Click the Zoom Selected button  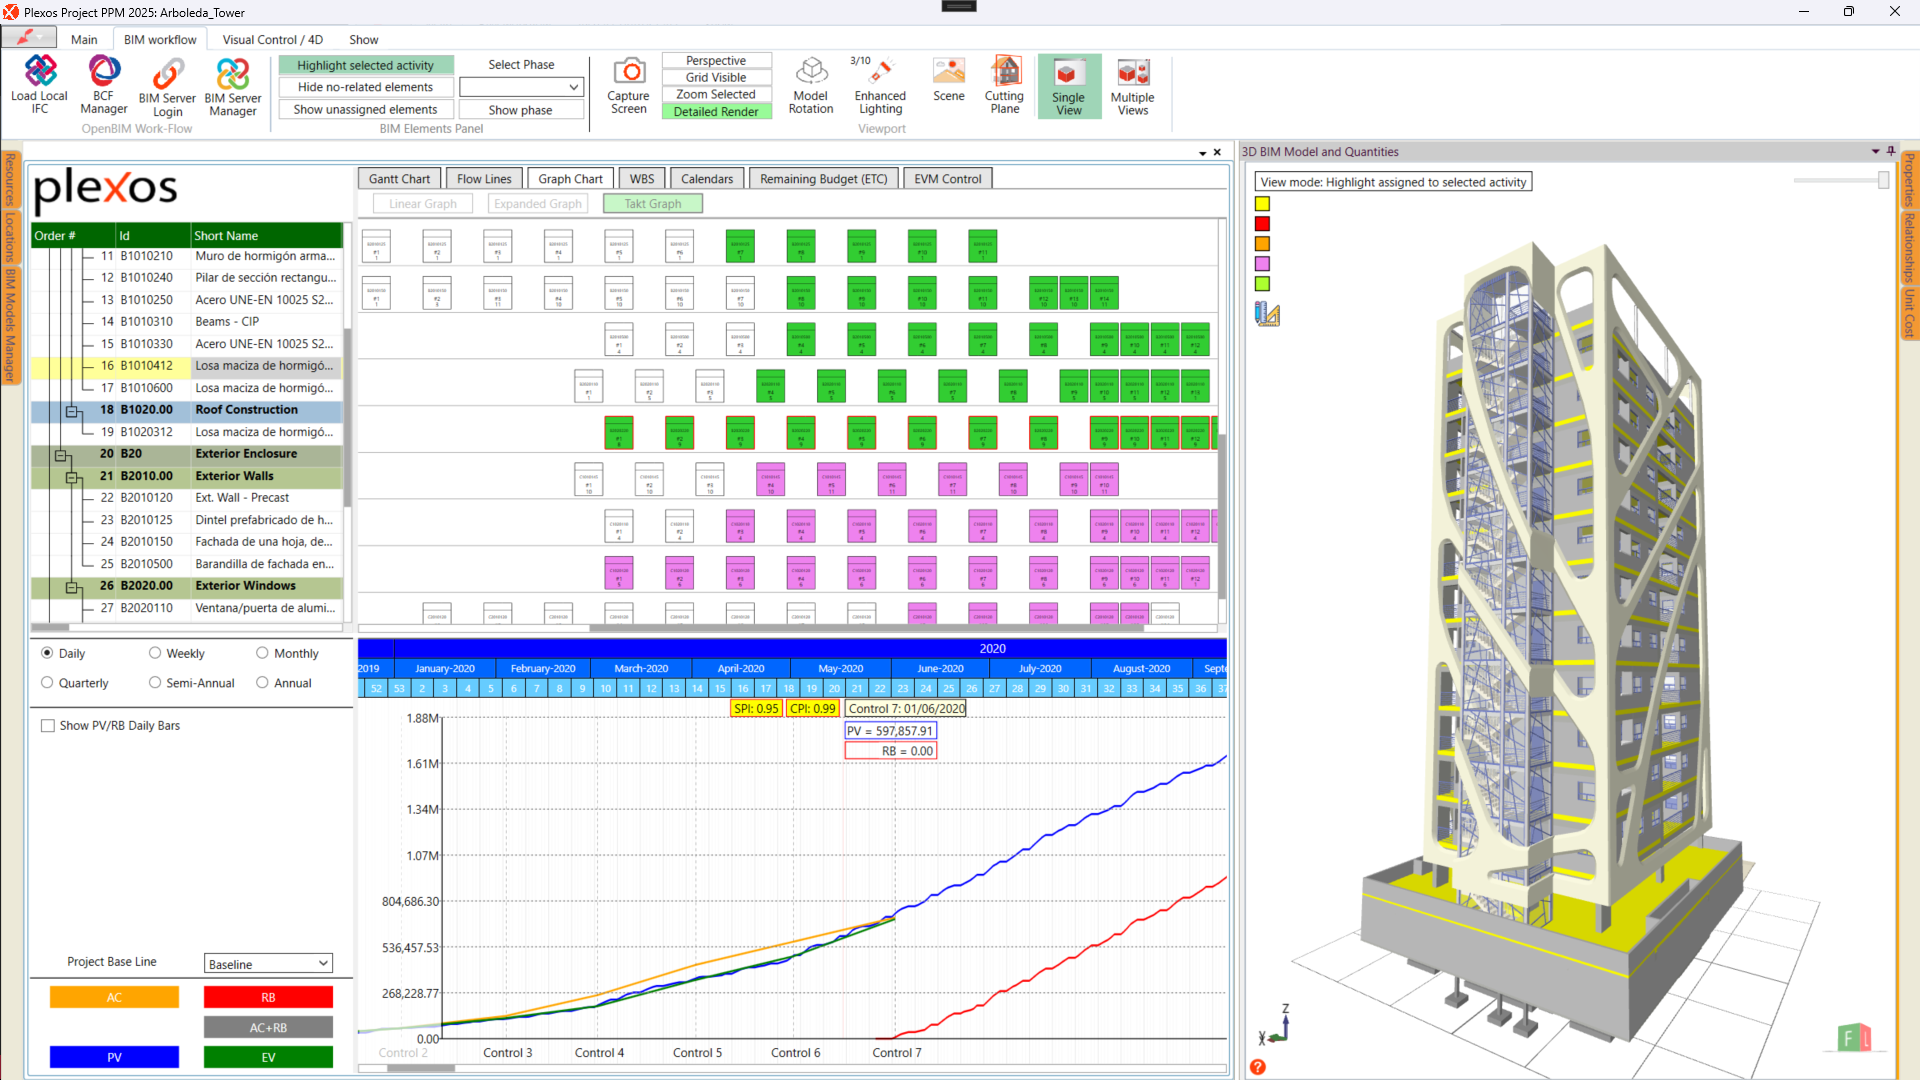(716, 94)
